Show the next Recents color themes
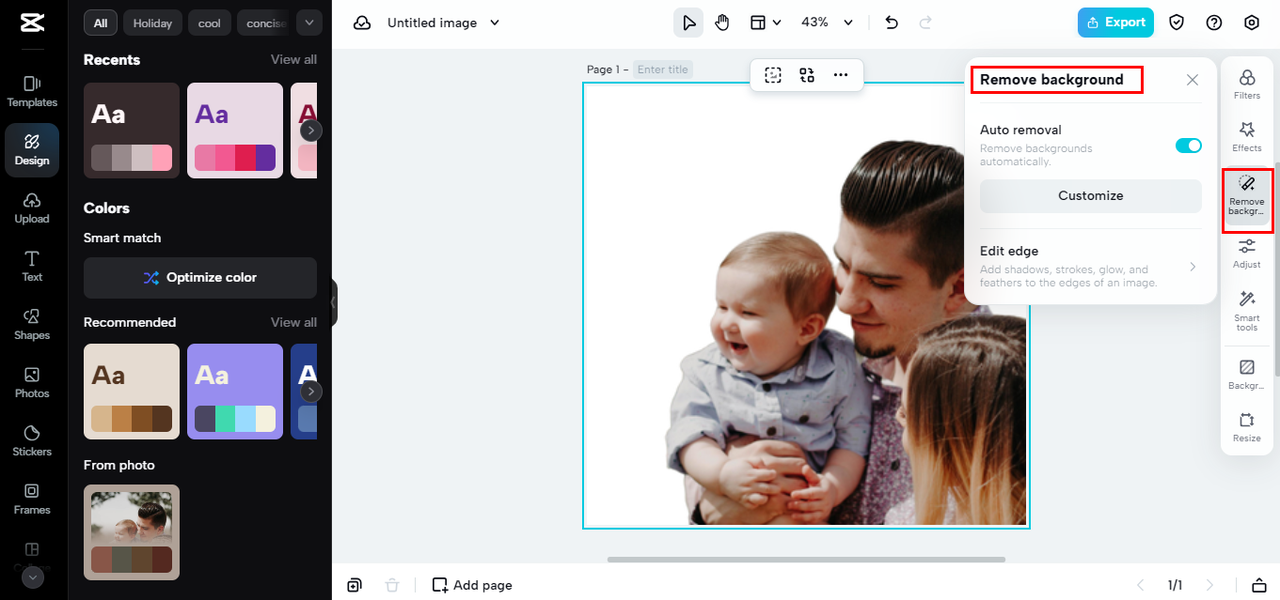This screenshot has height=600, width=1280. pyautogui.click(x=311, y=130)
